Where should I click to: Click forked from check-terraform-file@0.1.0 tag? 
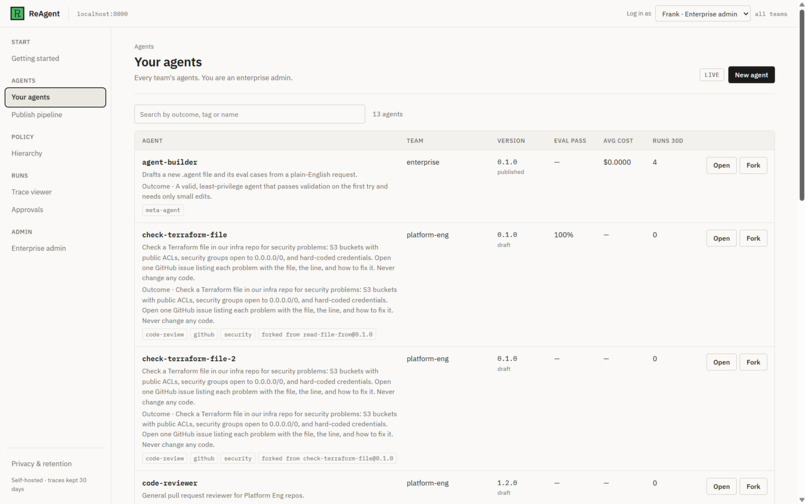click(x=327, y=458)
